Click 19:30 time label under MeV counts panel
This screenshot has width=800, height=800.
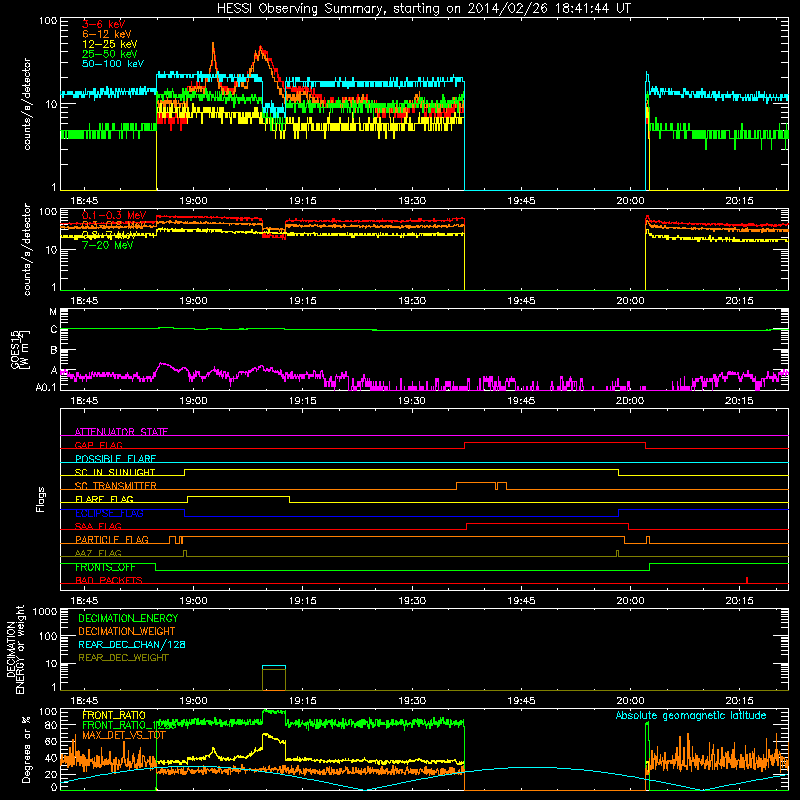(x=412, y=301)
